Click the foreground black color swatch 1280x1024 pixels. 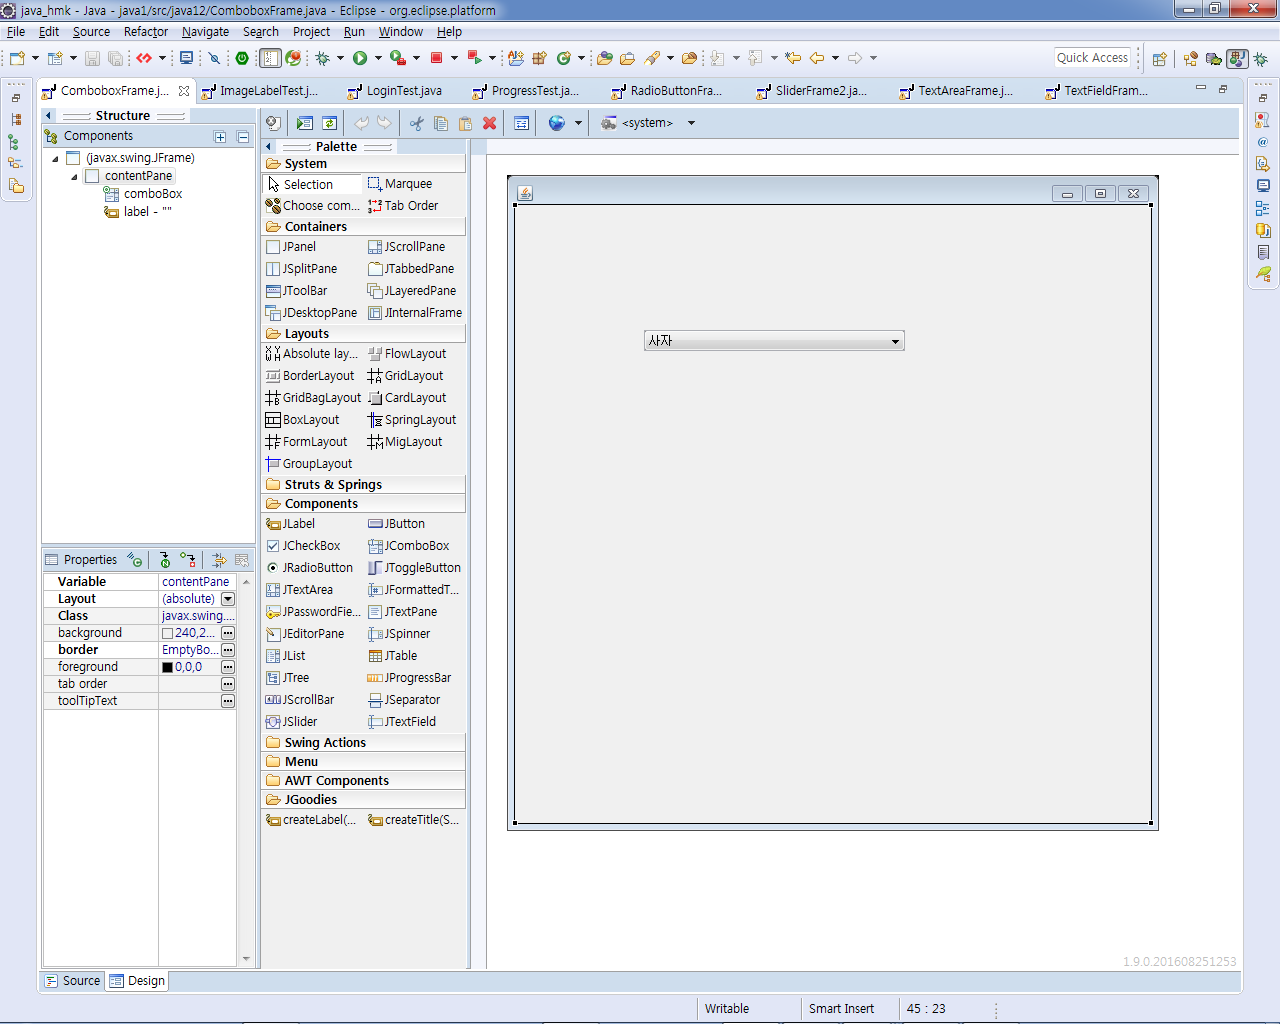[167, 667]
